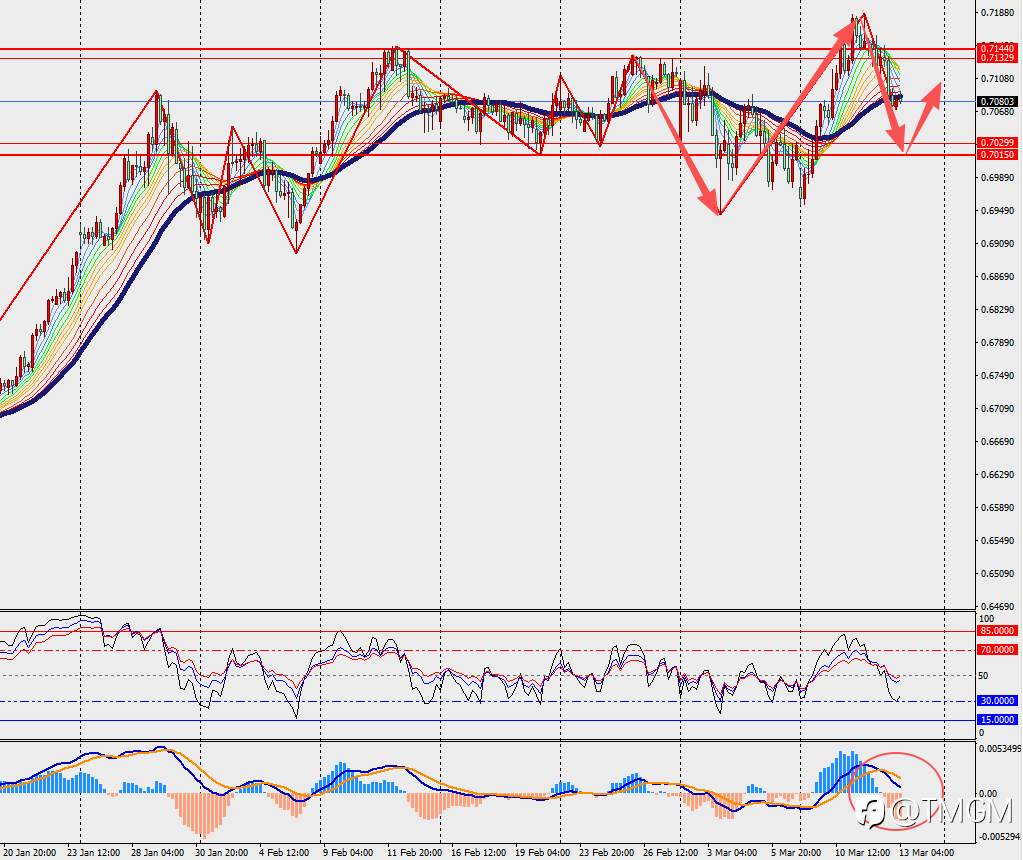Click the 0.68690 price axis value
The height and width of the screenshot is (860, 1023).
tap(998, 277)
